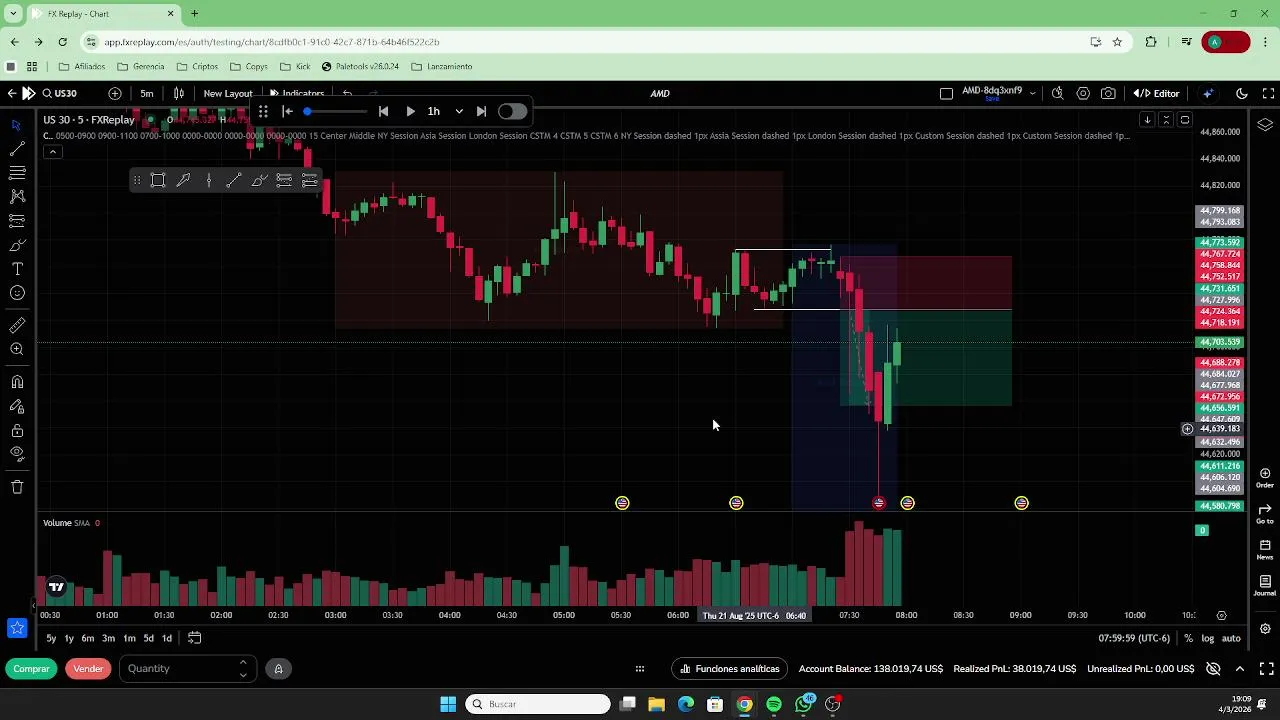This screenshot has width=1280, height=720.
Task: Toggle auto scale
Action: tap(1231, 638)
